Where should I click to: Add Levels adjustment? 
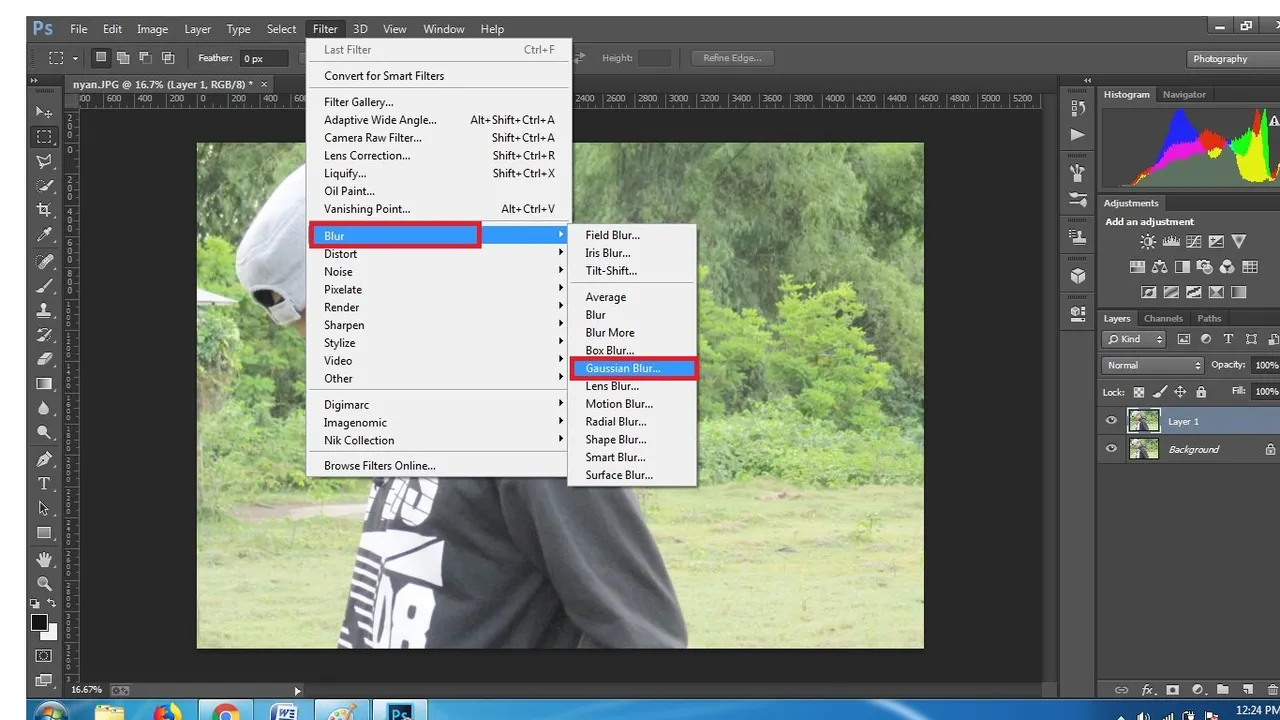tap(1171, 241)
